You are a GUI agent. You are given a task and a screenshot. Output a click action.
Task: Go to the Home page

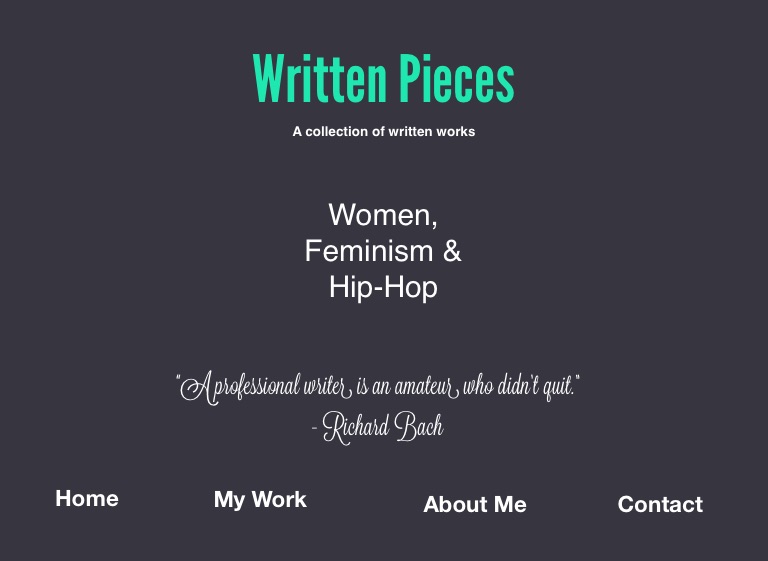[x=87, y=498]
